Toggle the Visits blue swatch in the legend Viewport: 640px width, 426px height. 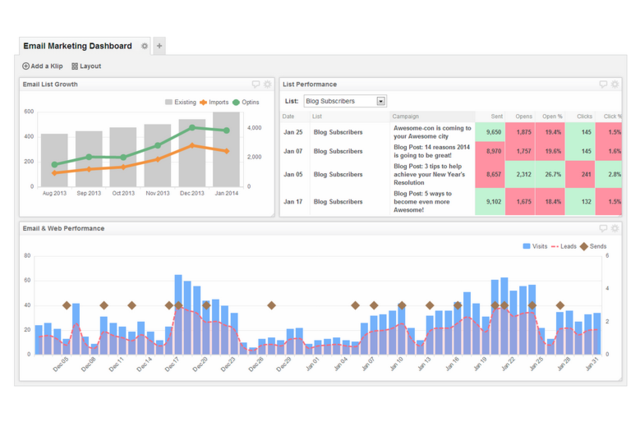527,246
